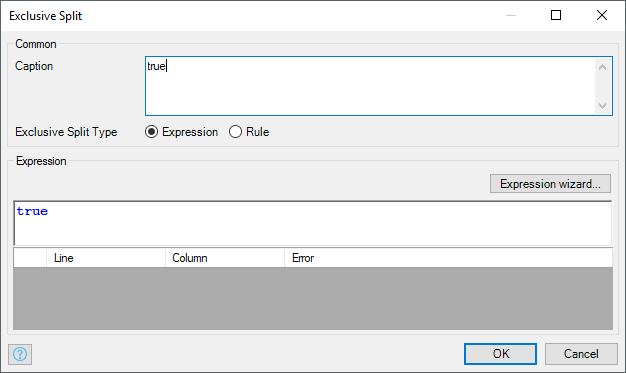Click inside the expression editor containing true
The width and height of the screenshot is (626, 373).
(313, 223)
